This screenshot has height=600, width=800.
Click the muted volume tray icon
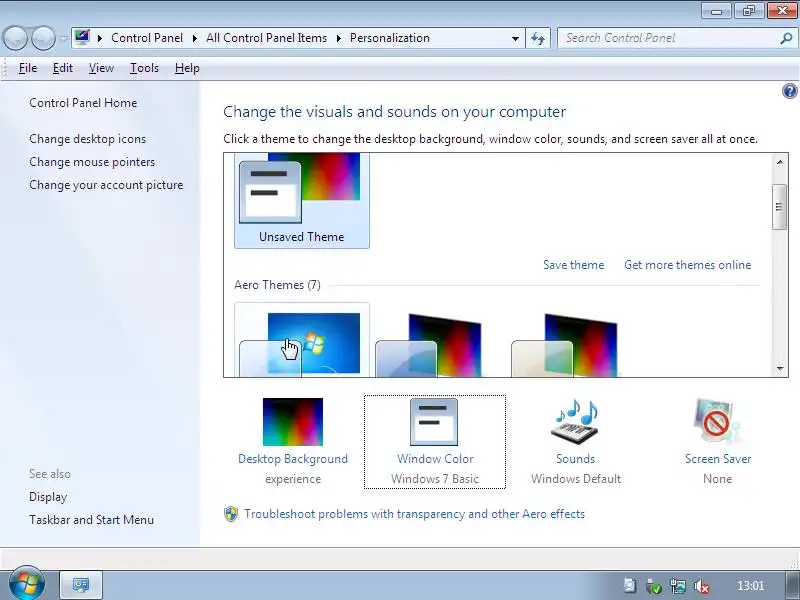click(x=703, y=586)
